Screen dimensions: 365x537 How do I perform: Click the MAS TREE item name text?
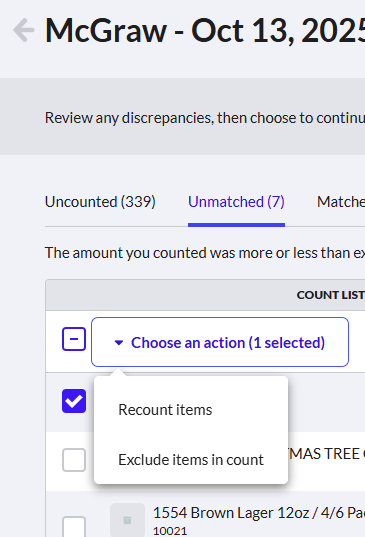point(326,454)
